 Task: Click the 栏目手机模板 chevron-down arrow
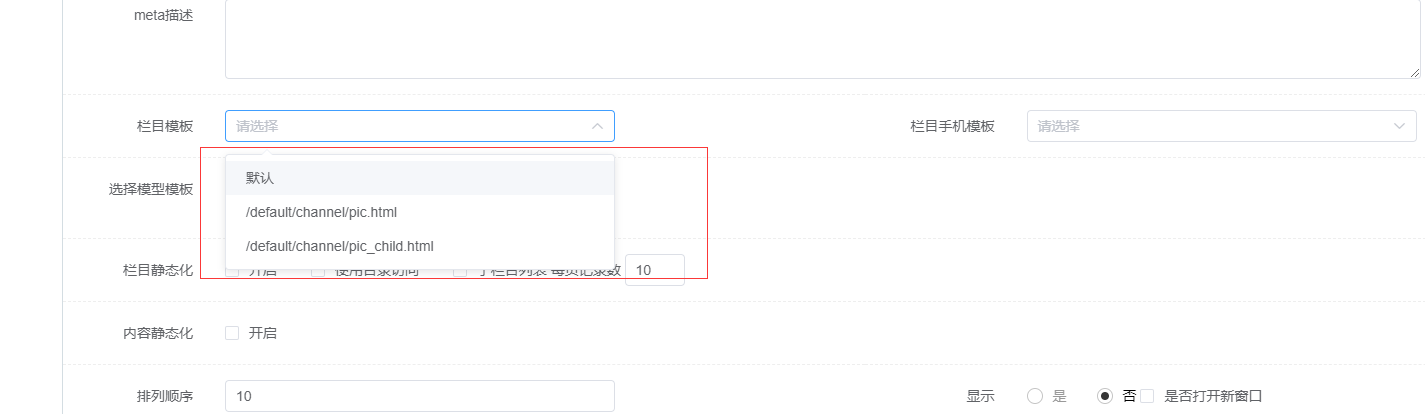1398,126
